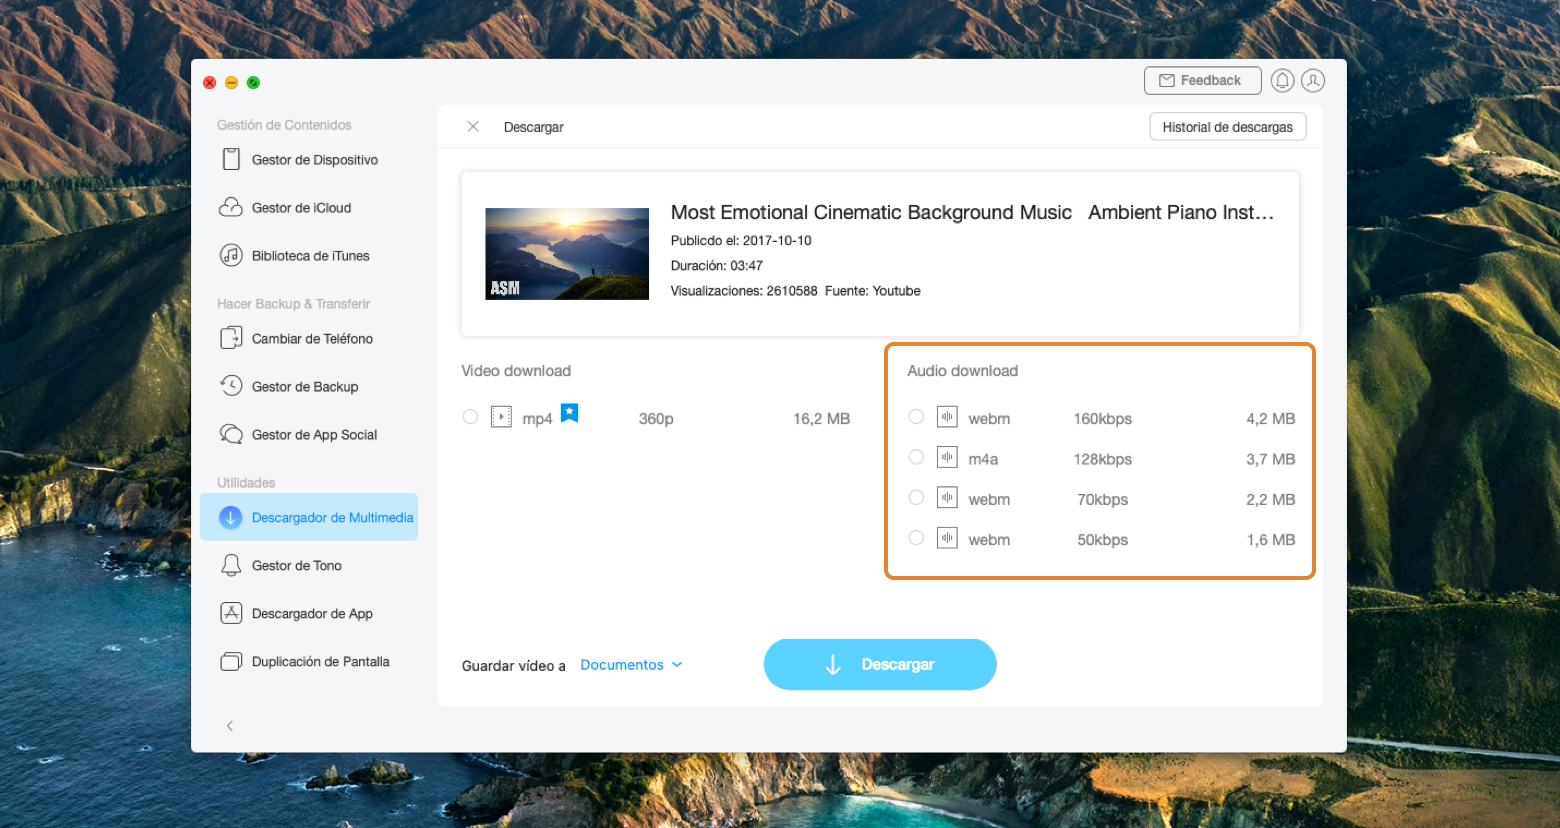The width and height of the screenshot is (1560, 828).
Task: Click the Cambiar de Teléfono icon
Action: 231,338
